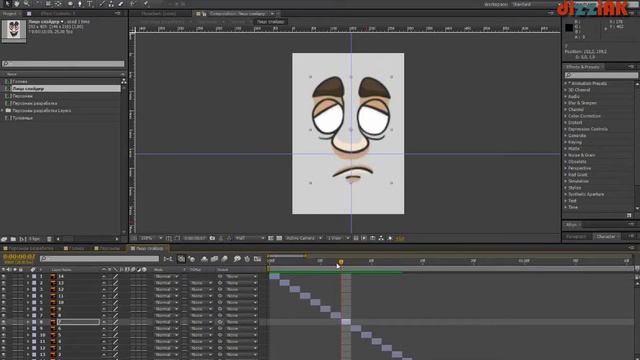This screenshot has width=640, height=360.
Task: Open Graph Editor in timeline
Action: click(x=257, y=259)
